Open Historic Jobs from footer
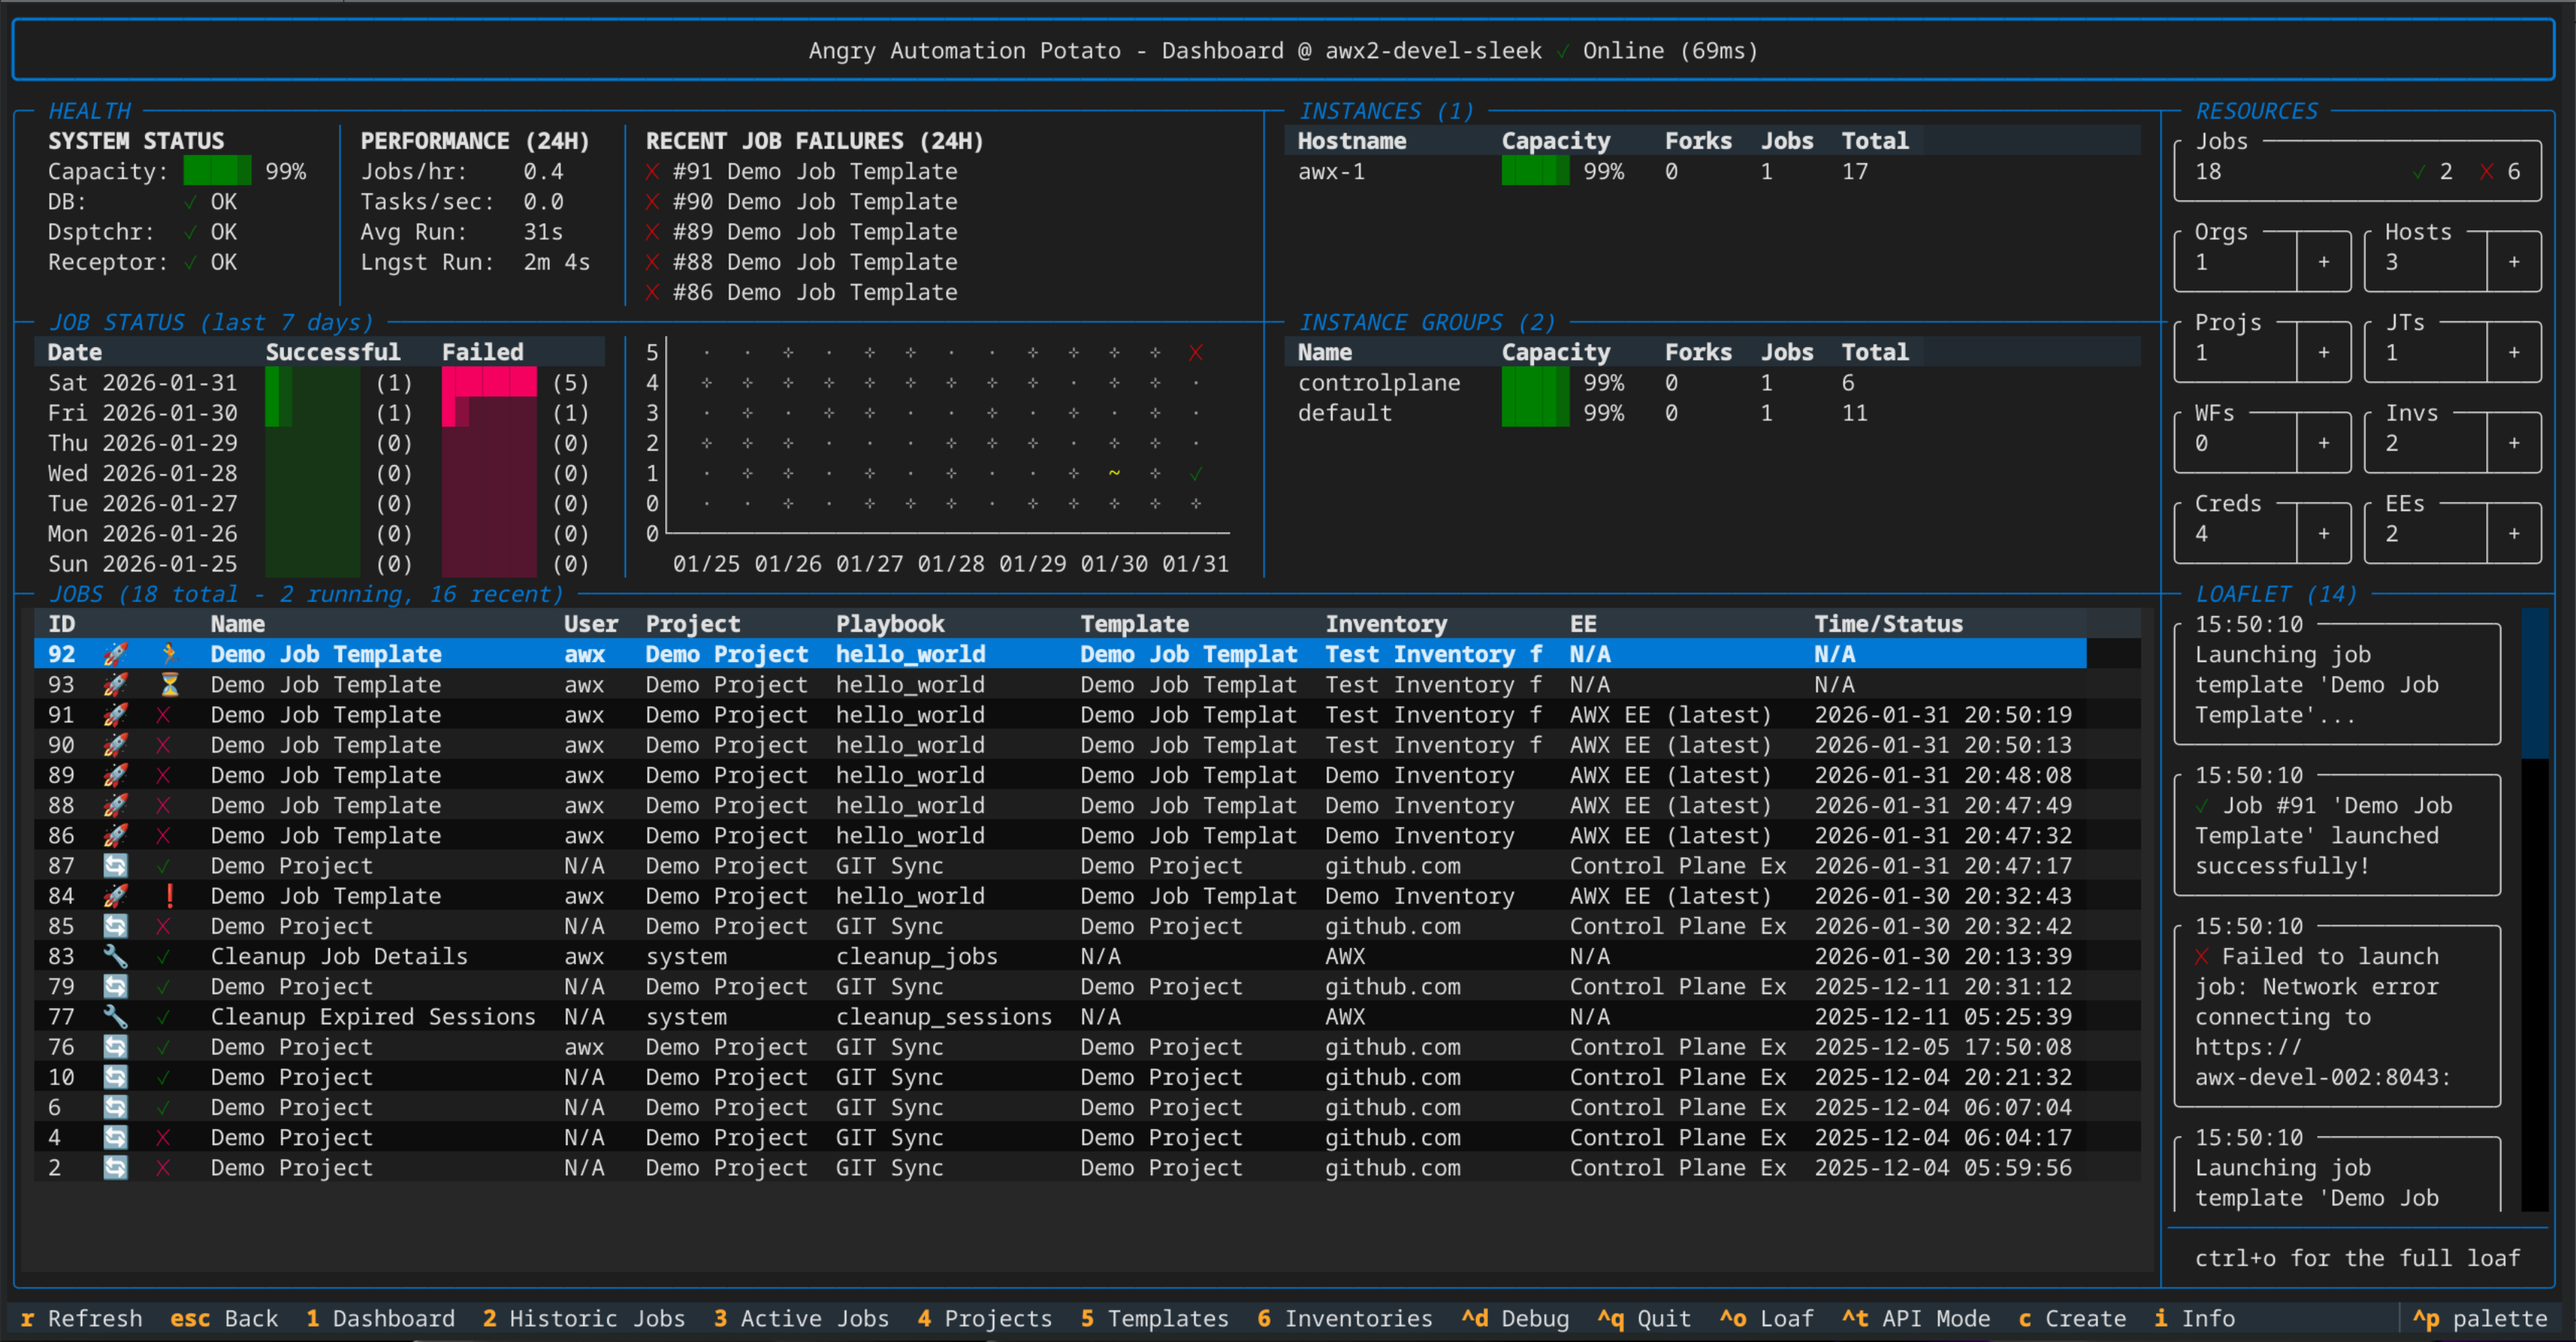The width and height of the screenshot is (2576, 1342). (x=584, y=1319)
